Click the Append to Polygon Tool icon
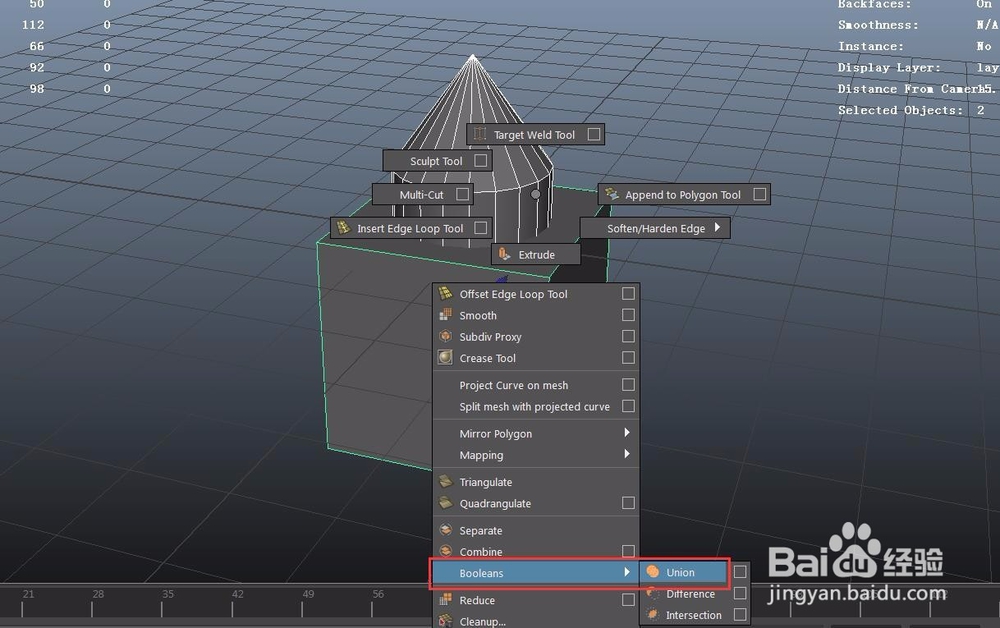This screenshot has height=628, width=1000. point(612,194)
